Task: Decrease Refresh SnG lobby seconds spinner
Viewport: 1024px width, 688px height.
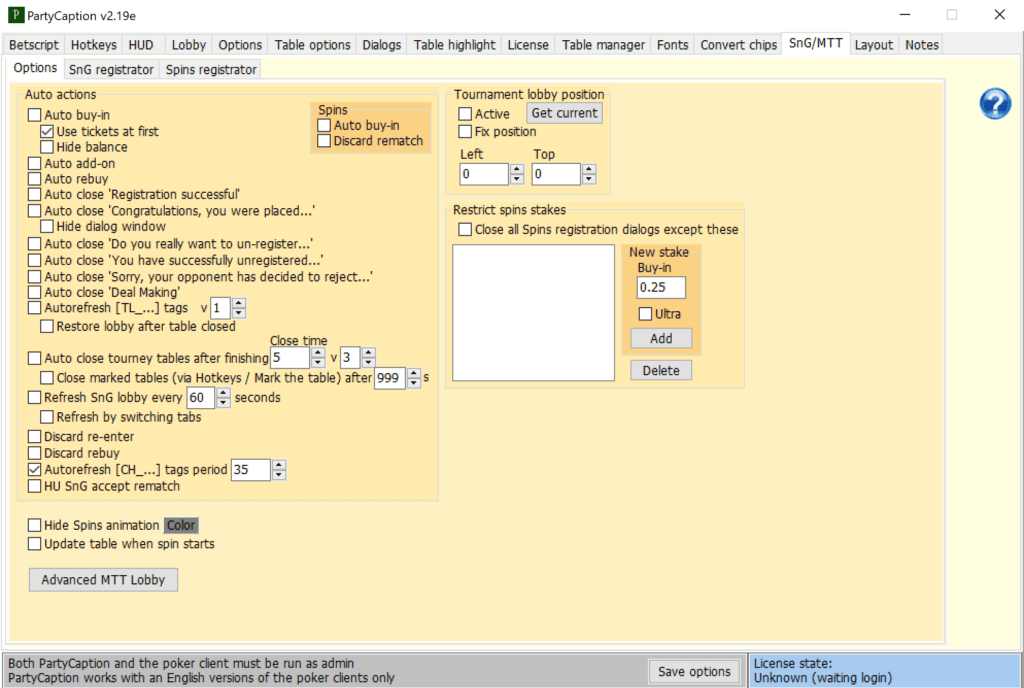Action: (x=223, y=403)
